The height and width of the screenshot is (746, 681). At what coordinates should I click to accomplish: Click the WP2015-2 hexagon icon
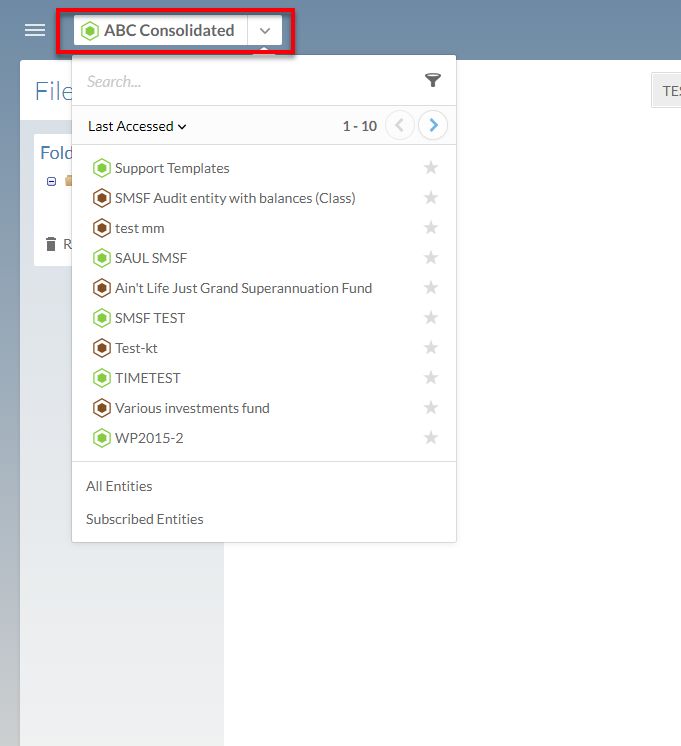pyautogui.click(x=101, y=438)
